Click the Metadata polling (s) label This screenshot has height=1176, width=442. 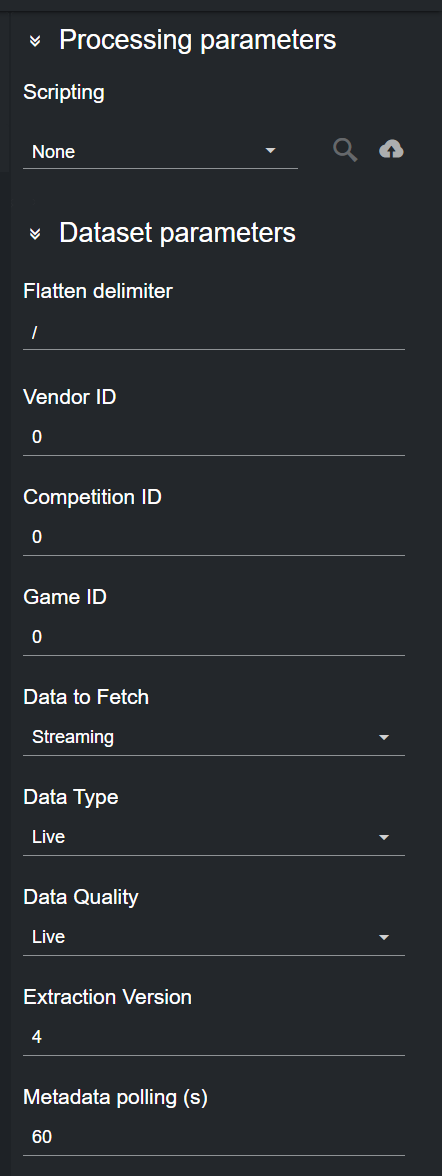coord(116,1097)
